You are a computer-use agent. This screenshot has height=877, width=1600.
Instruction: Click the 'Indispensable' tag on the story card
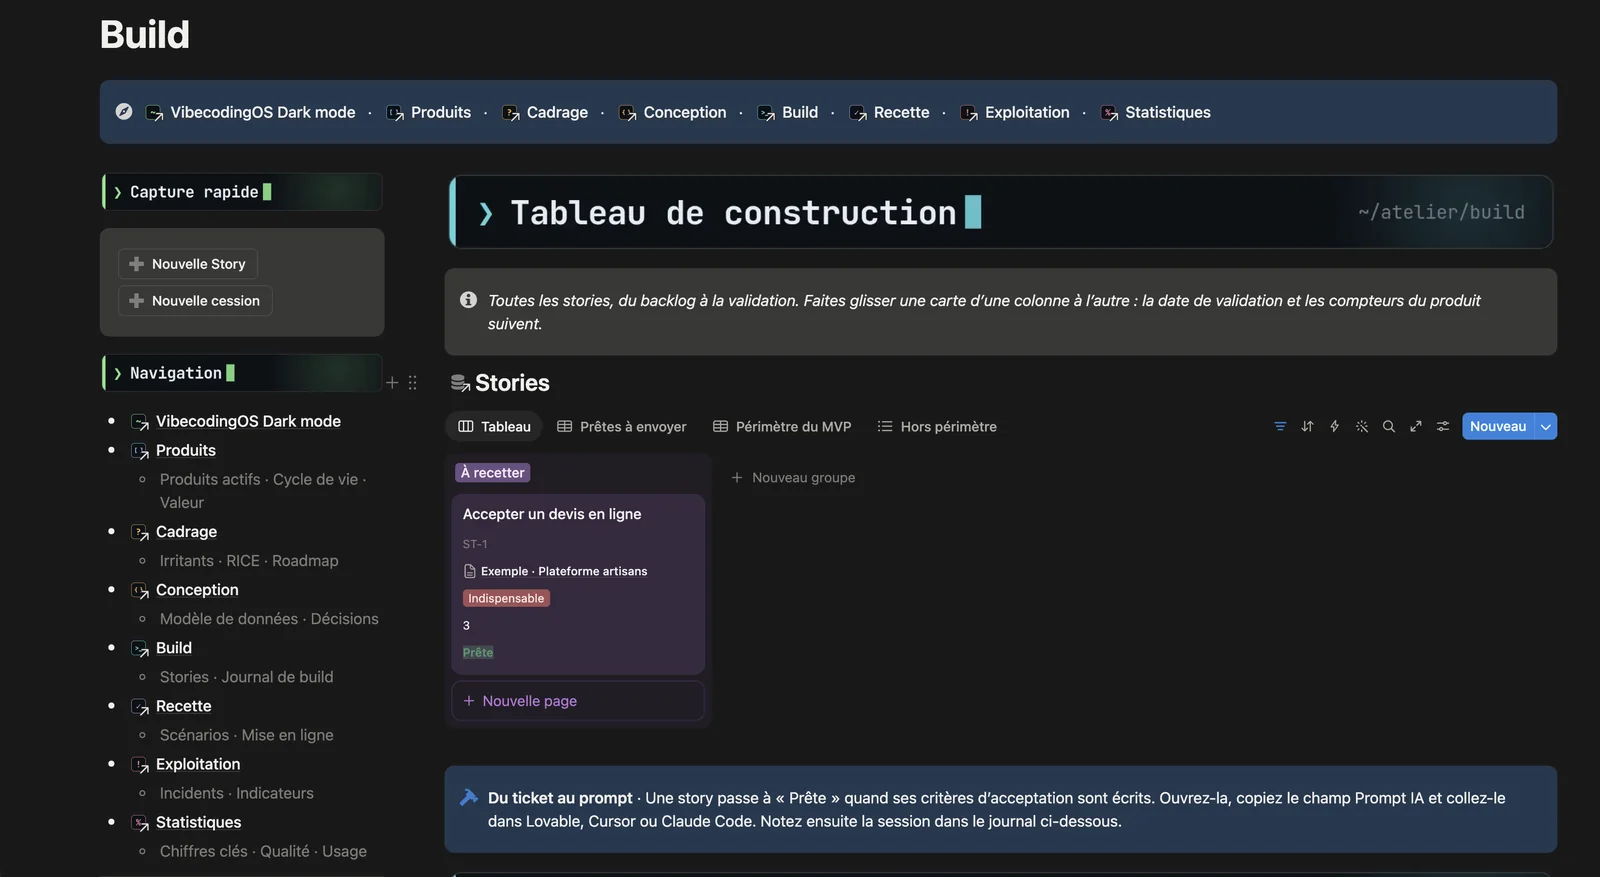tap(506, 598)
